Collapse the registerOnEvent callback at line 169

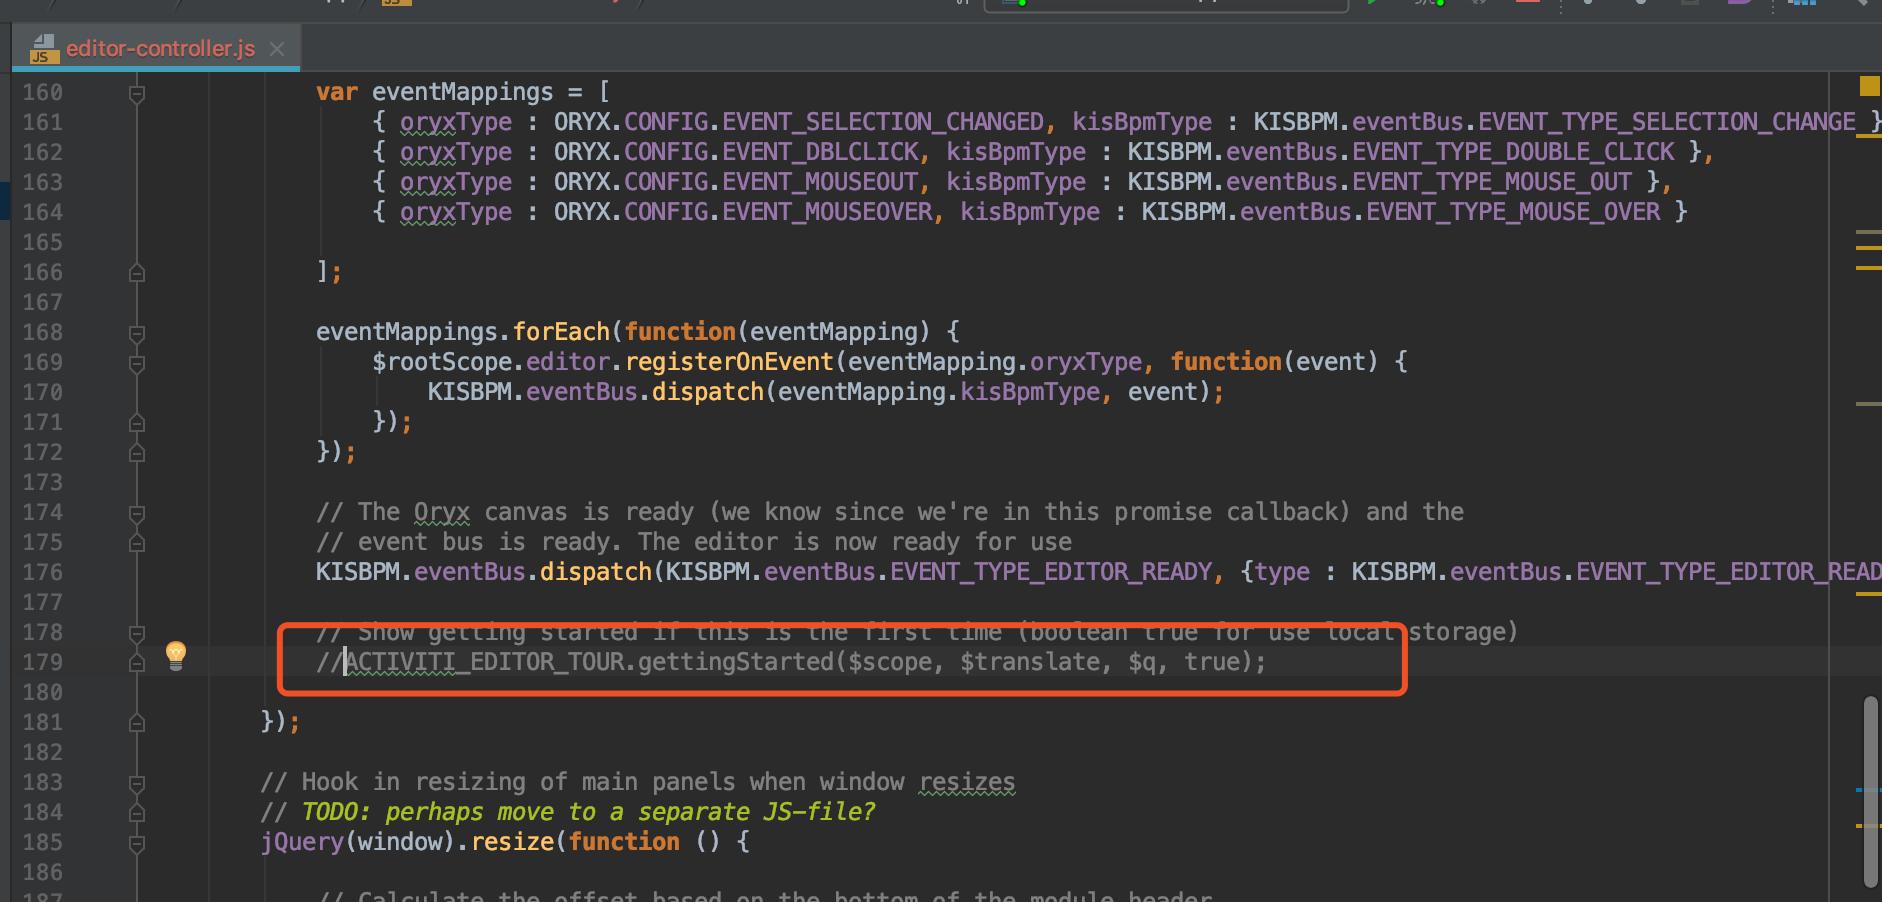pos(137,363)
